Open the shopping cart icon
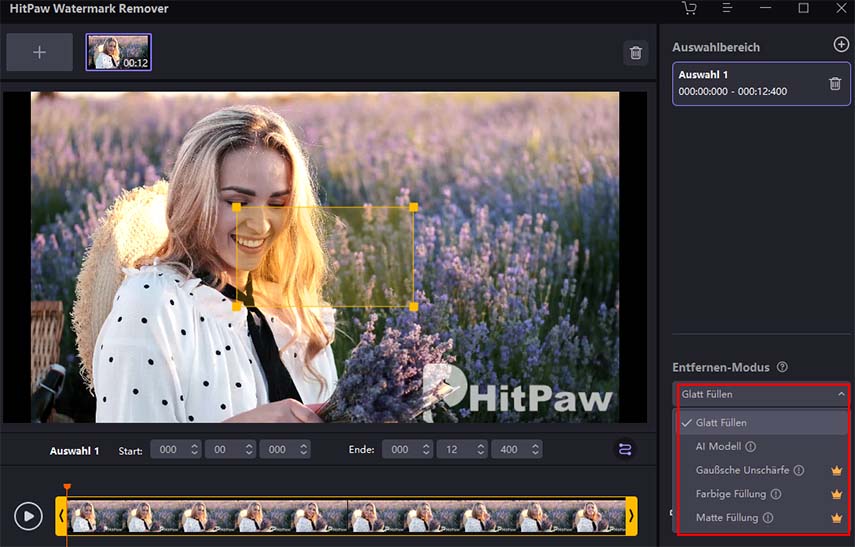This screenshot has height=547, width=855. tap(689, 9)
